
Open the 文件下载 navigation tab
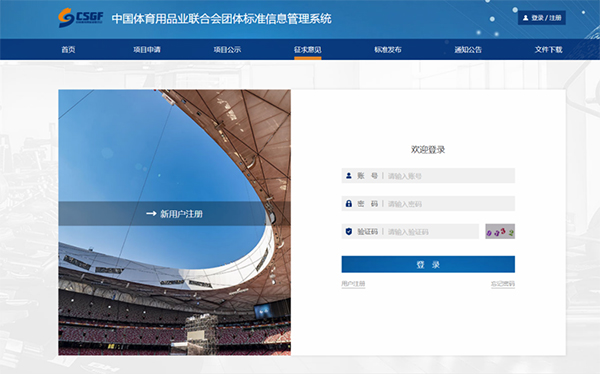click(x=548, y=49)
